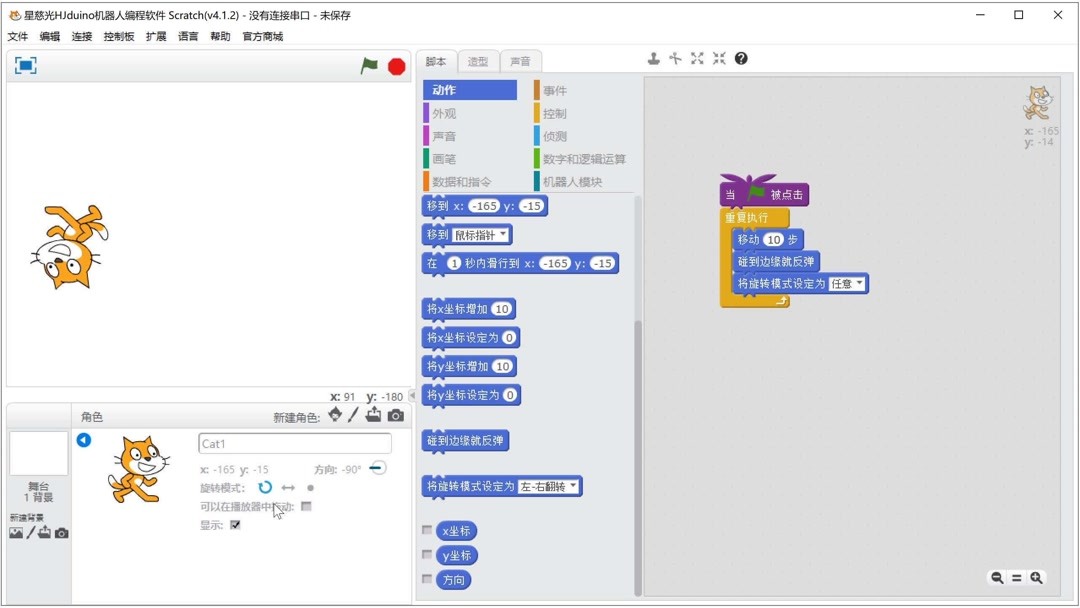Open the 鼠标指针 dropdown in the 移到 block
The image size is (1080, 608).
505,234
